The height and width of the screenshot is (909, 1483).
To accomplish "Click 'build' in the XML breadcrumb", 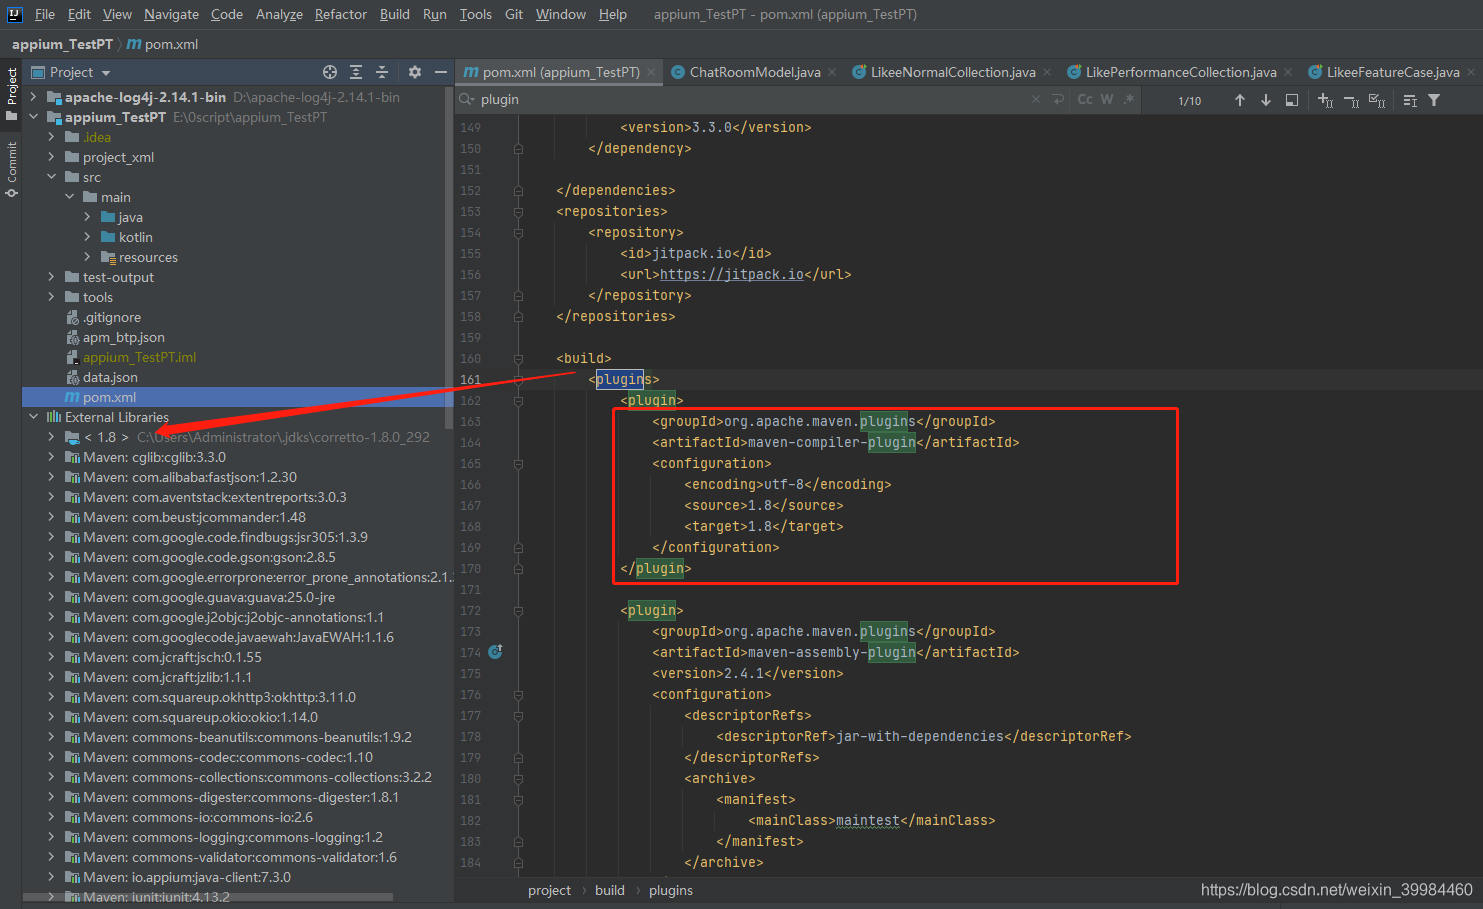I will click(610, 890).
